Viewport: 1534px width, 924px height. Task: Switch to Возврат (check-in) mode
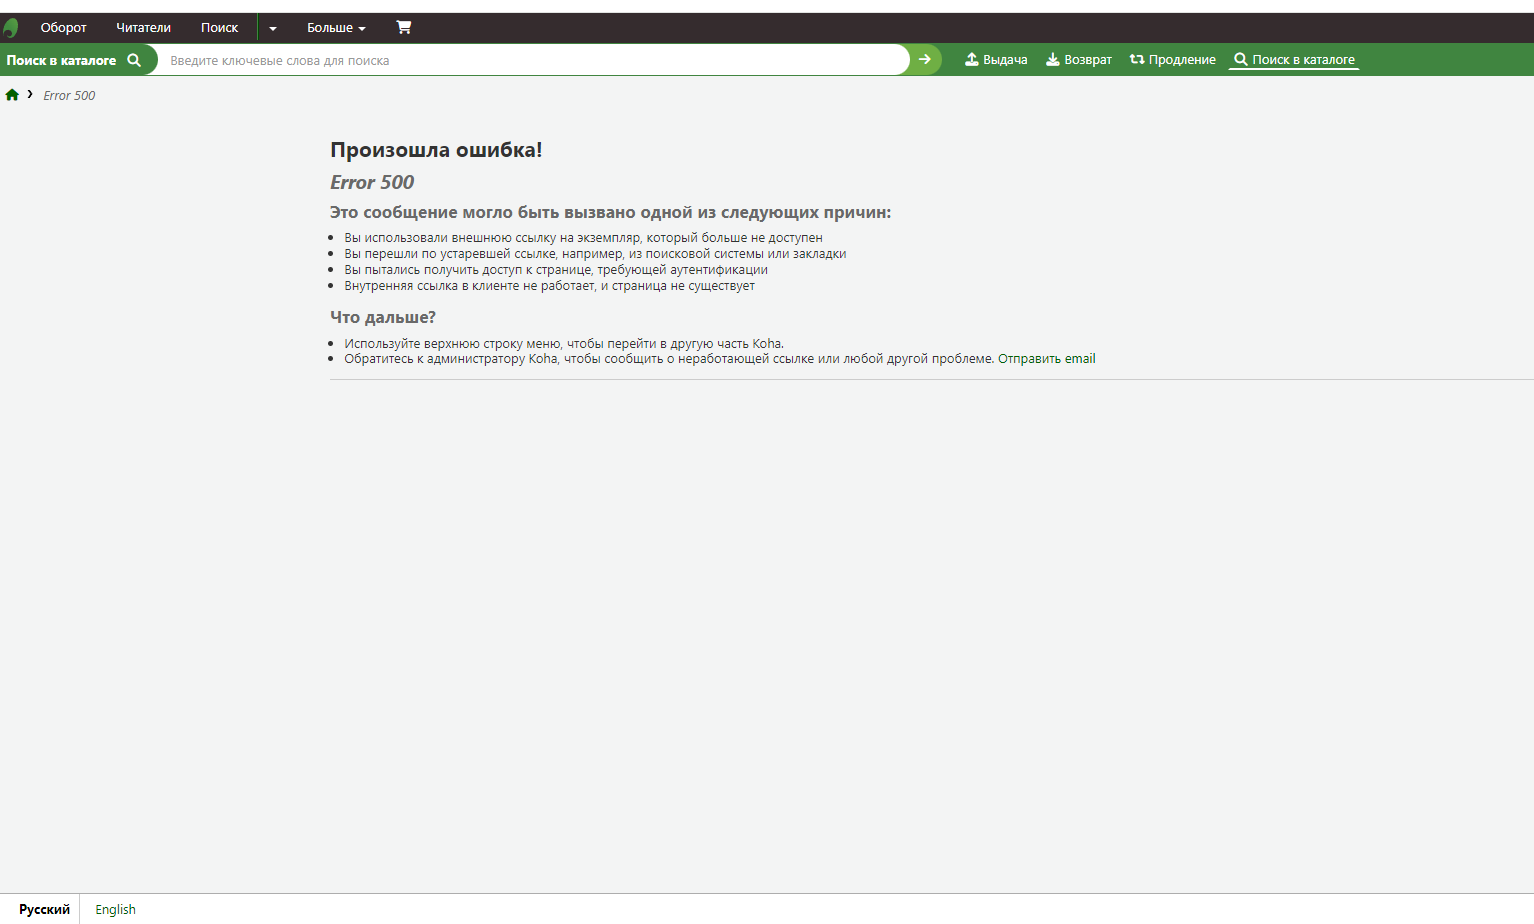[x=1078, y=60]
